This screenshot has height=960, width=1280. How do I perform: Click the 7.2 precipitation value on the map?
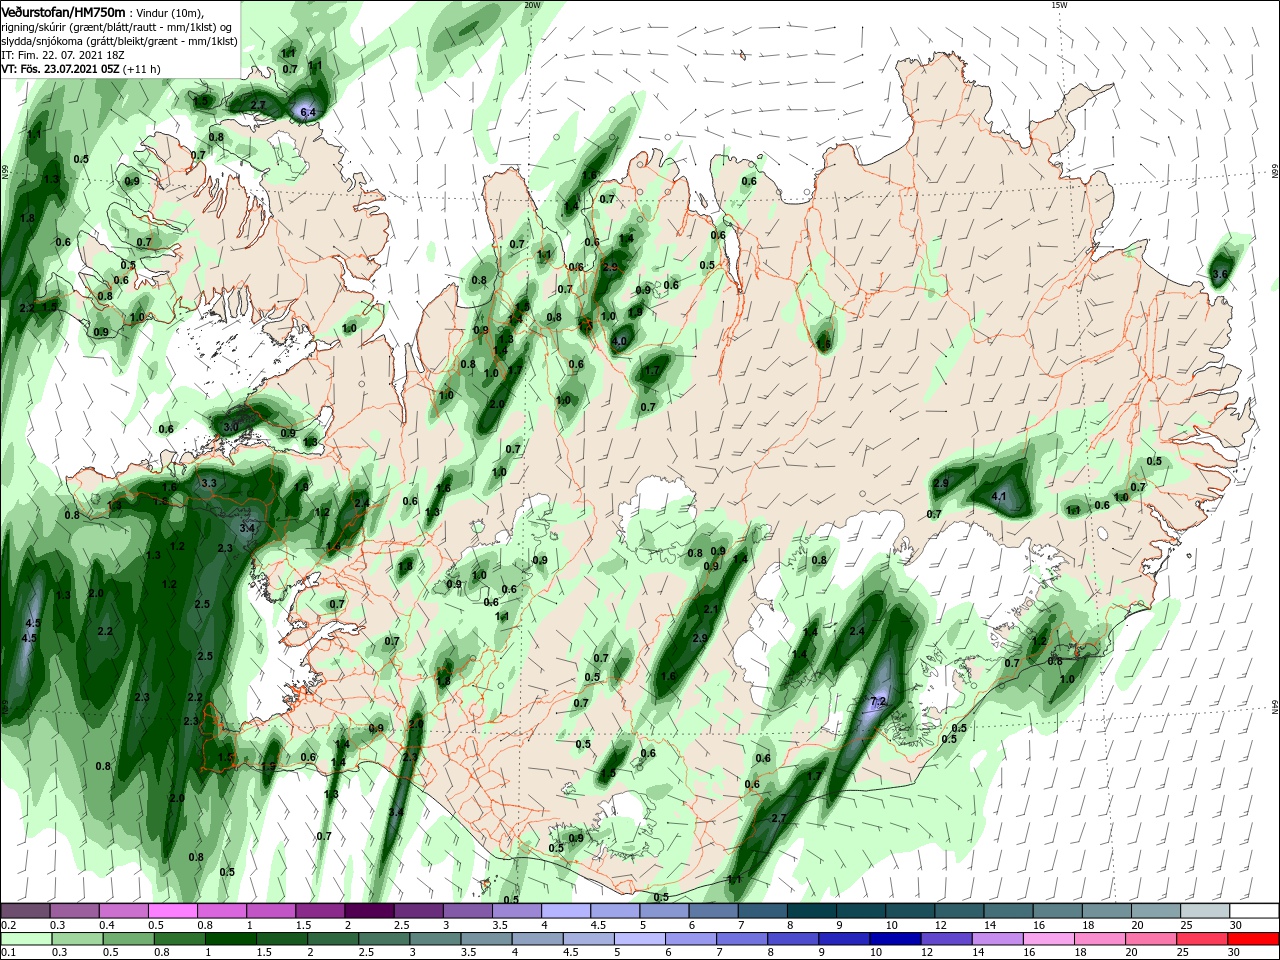pyautogui.click(x=878, y=701)
